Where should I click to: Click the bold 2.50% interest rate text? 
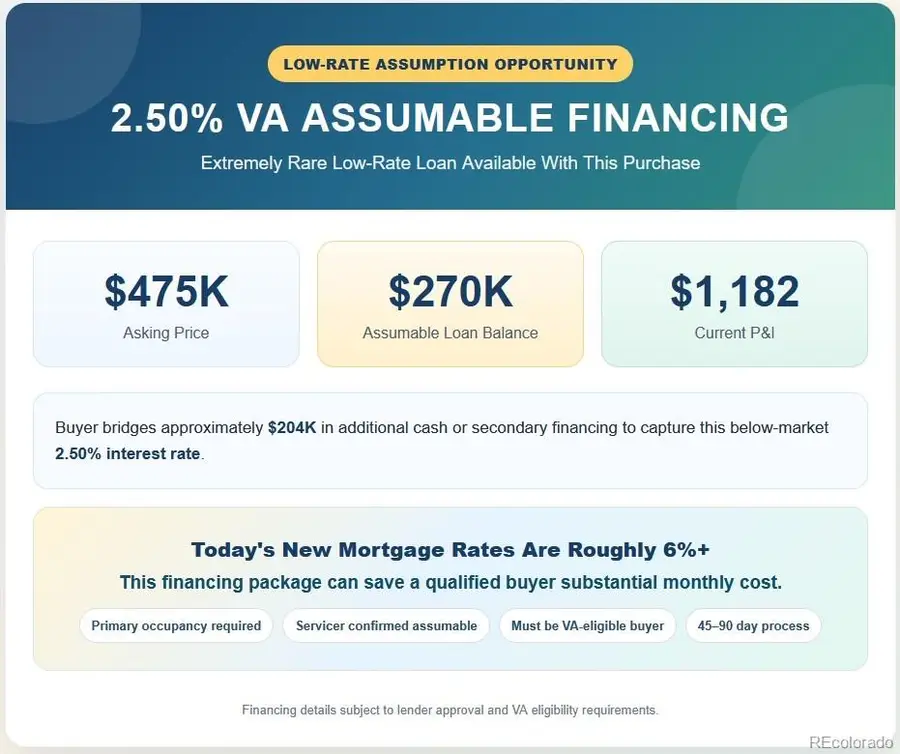tap(127, 453)
